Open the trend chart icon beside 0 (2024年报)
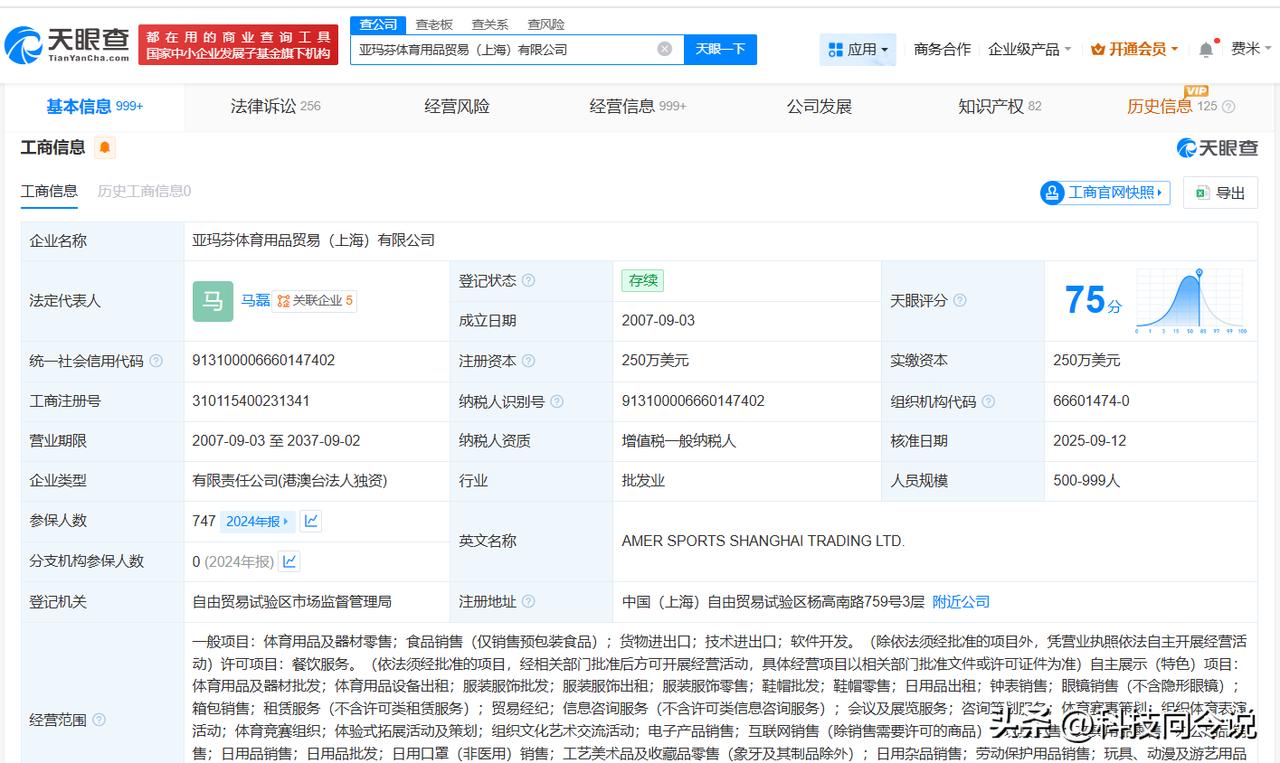This screenshot has width=1280, height=763. coord(290,561)
